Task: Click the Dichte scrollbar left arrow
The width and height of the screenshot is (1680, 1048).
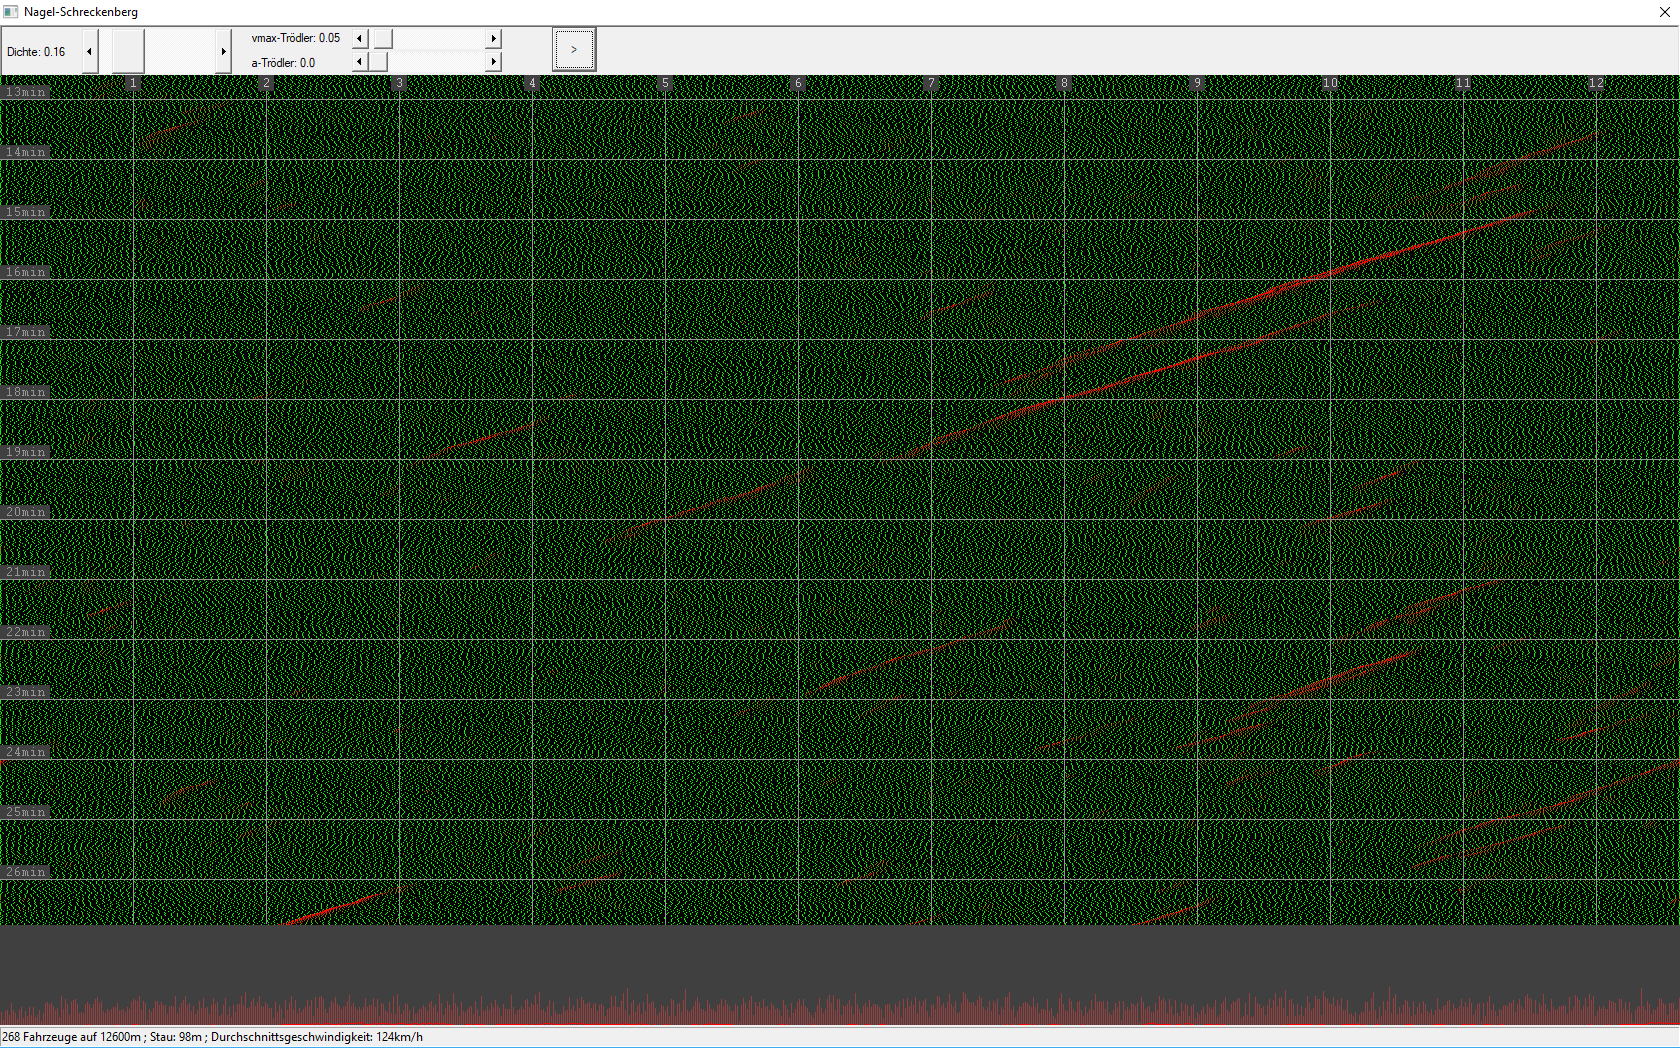Action: tap(90, 51)
